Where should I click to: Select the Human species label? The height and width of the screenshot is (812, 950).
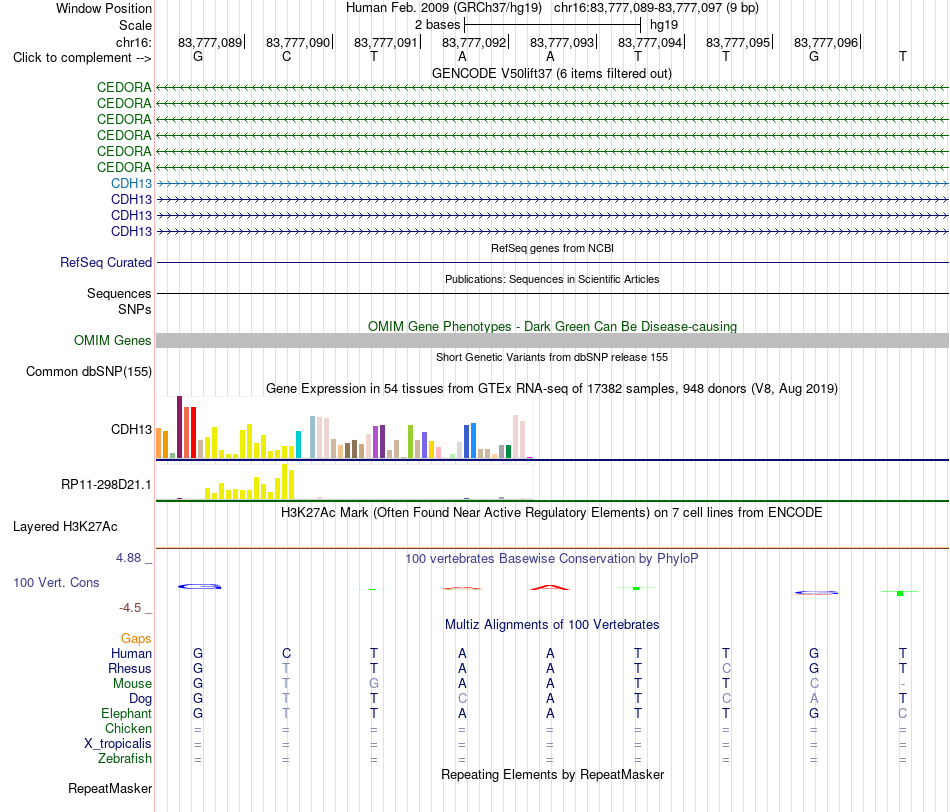tap(131, 653)
